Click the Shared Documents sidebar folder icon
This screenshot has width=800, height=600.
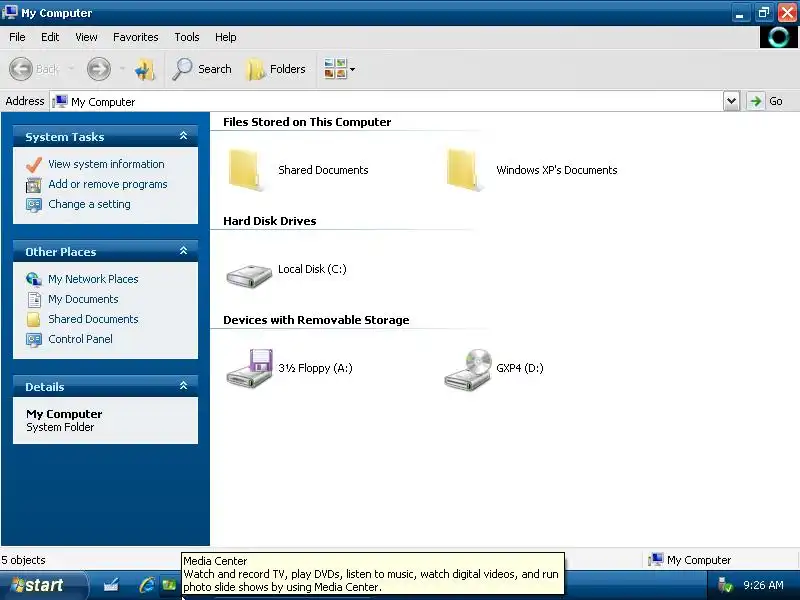coord(34,319)
